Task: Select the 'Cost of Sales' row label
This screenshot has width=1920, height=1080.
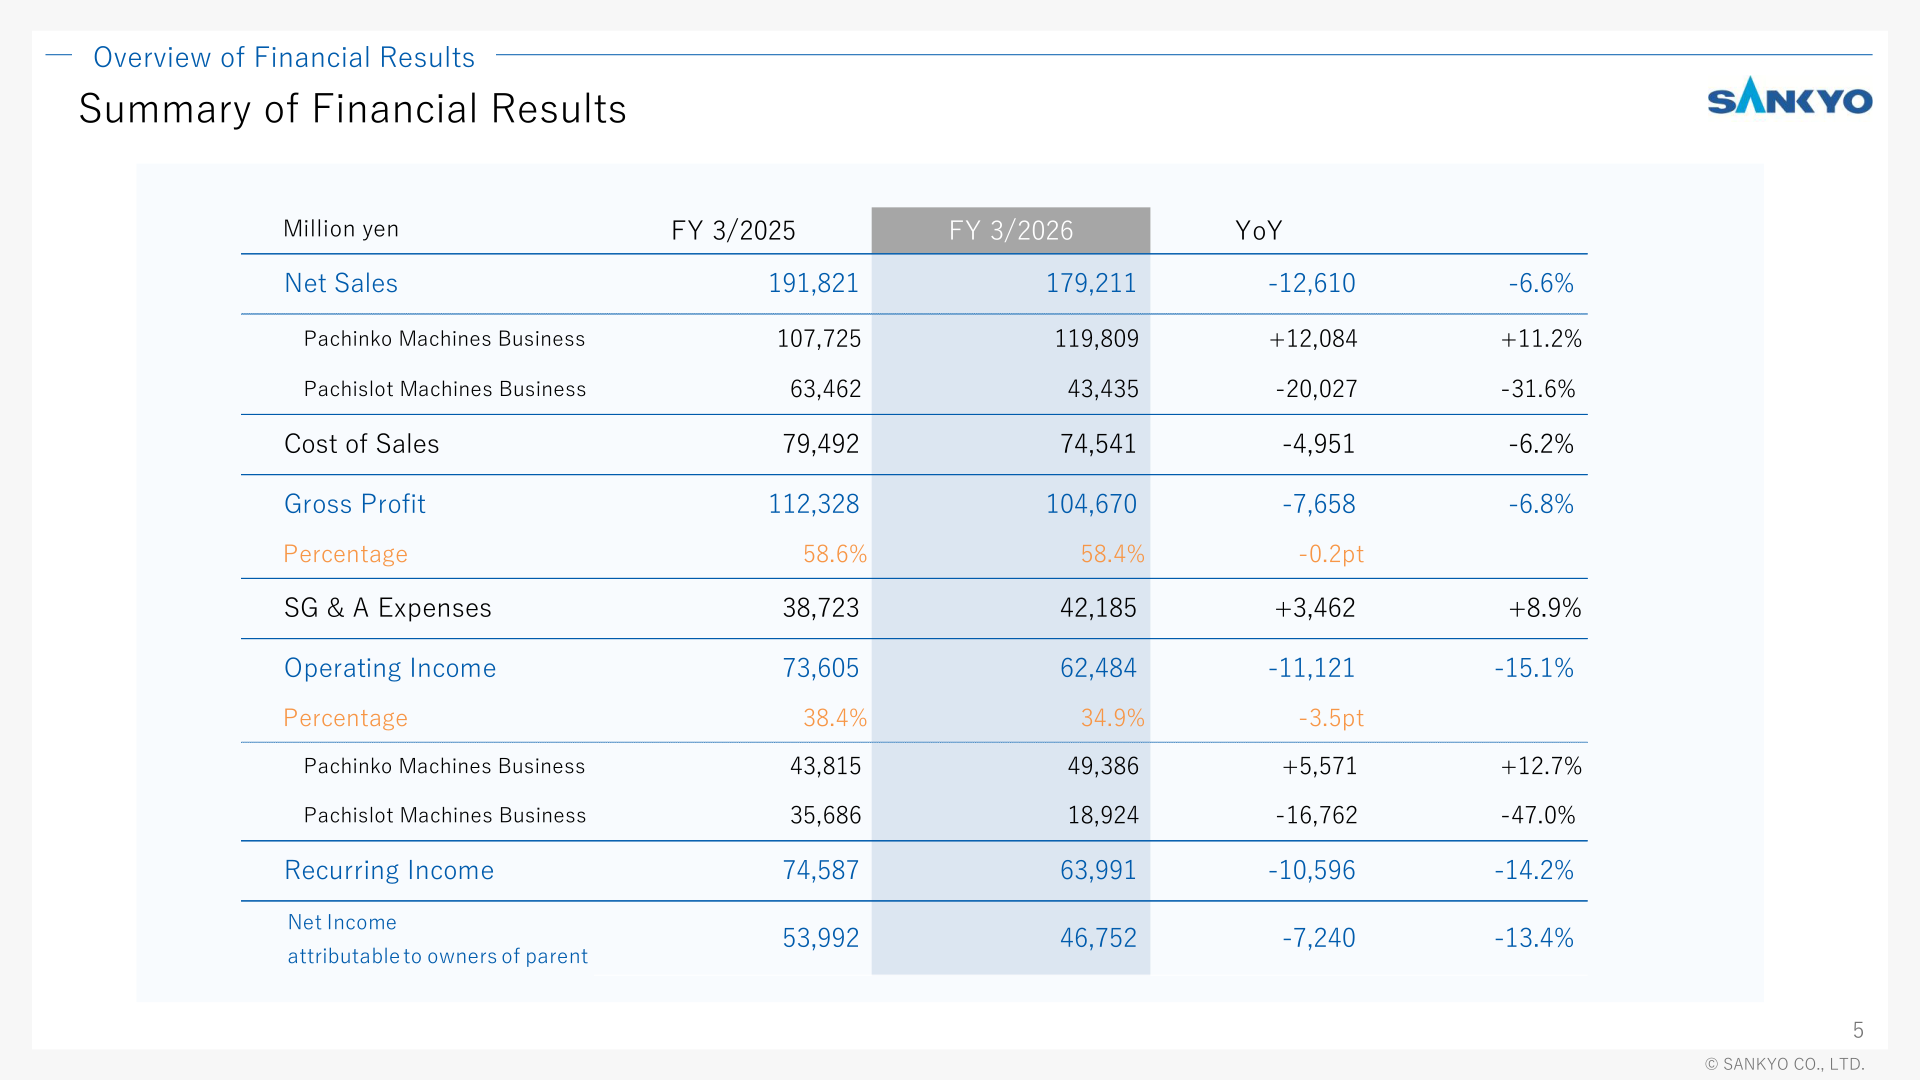Action: [x=362, y=444]
